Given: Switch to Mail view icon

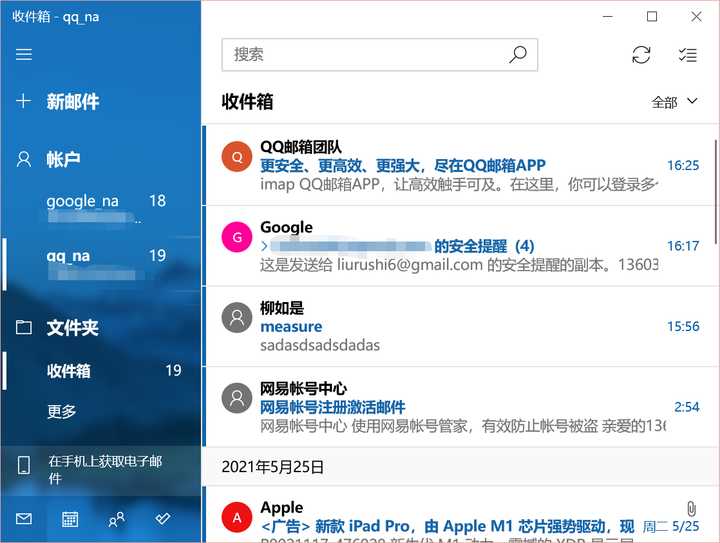Looking at the screenshot, I should 24,519.
